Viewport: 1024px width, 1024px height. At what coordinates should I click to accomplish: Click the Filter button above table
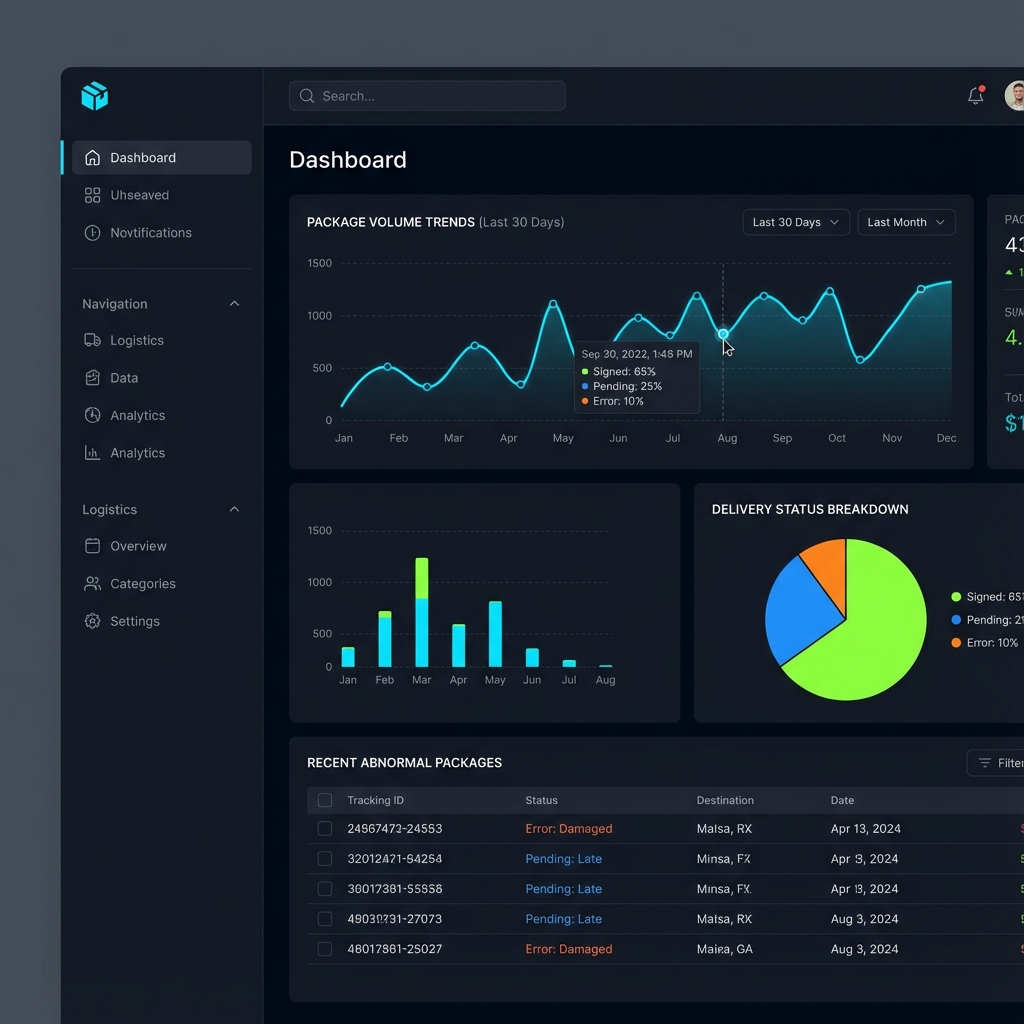pyautogui.click(x=998, y=763)
